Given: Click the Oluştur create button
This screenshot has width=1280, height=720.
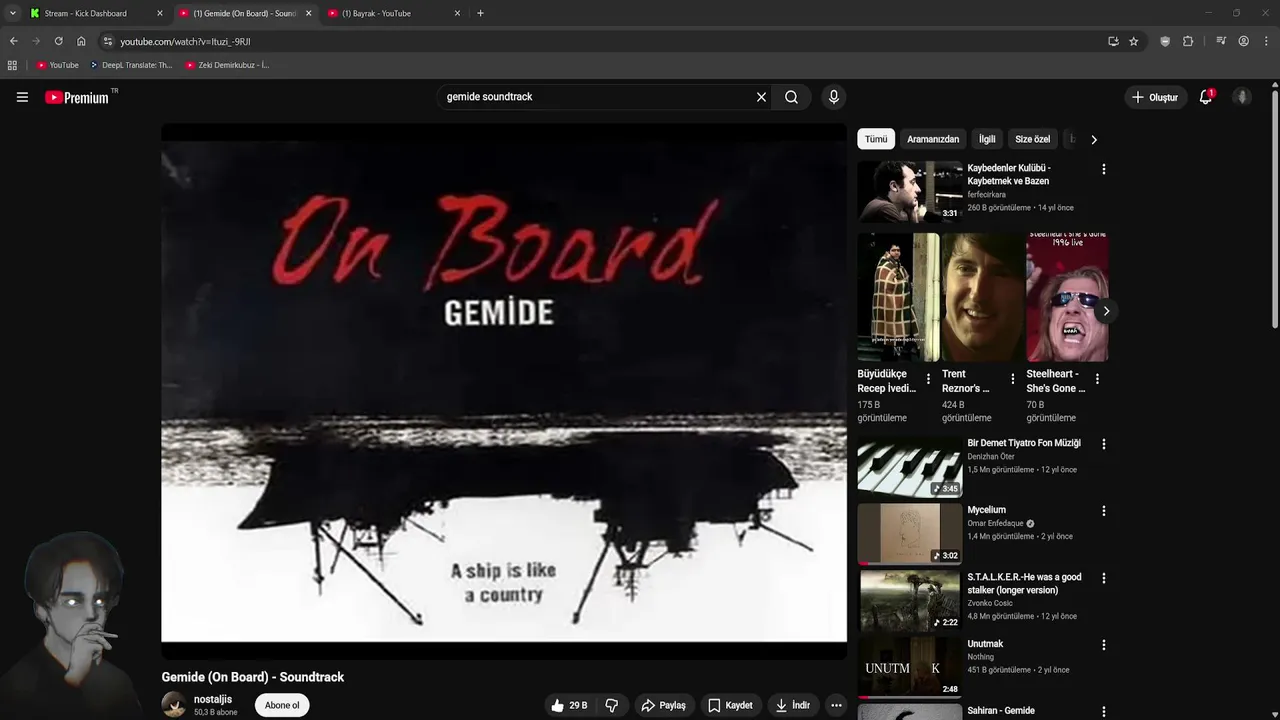Looking at the screenshot, I should (1155, 97).
